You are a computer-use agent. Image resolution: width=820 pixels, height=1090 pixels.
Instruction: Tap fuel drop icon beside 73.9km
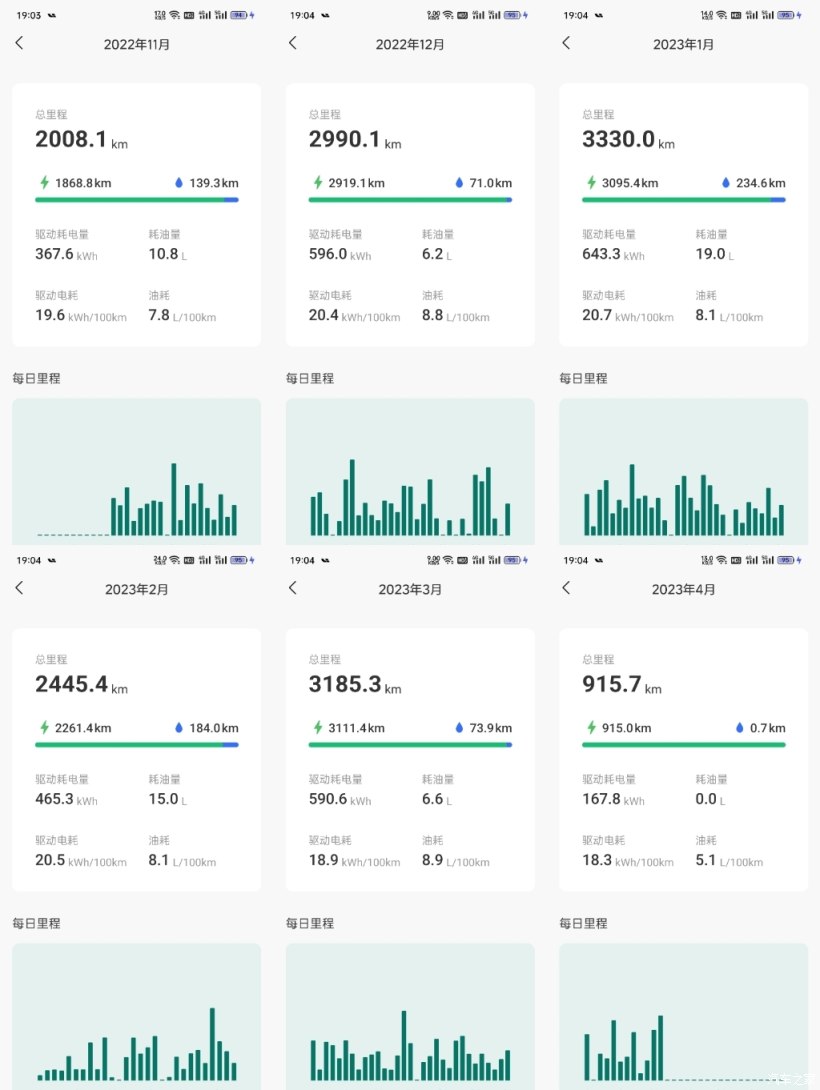point(459,727)
